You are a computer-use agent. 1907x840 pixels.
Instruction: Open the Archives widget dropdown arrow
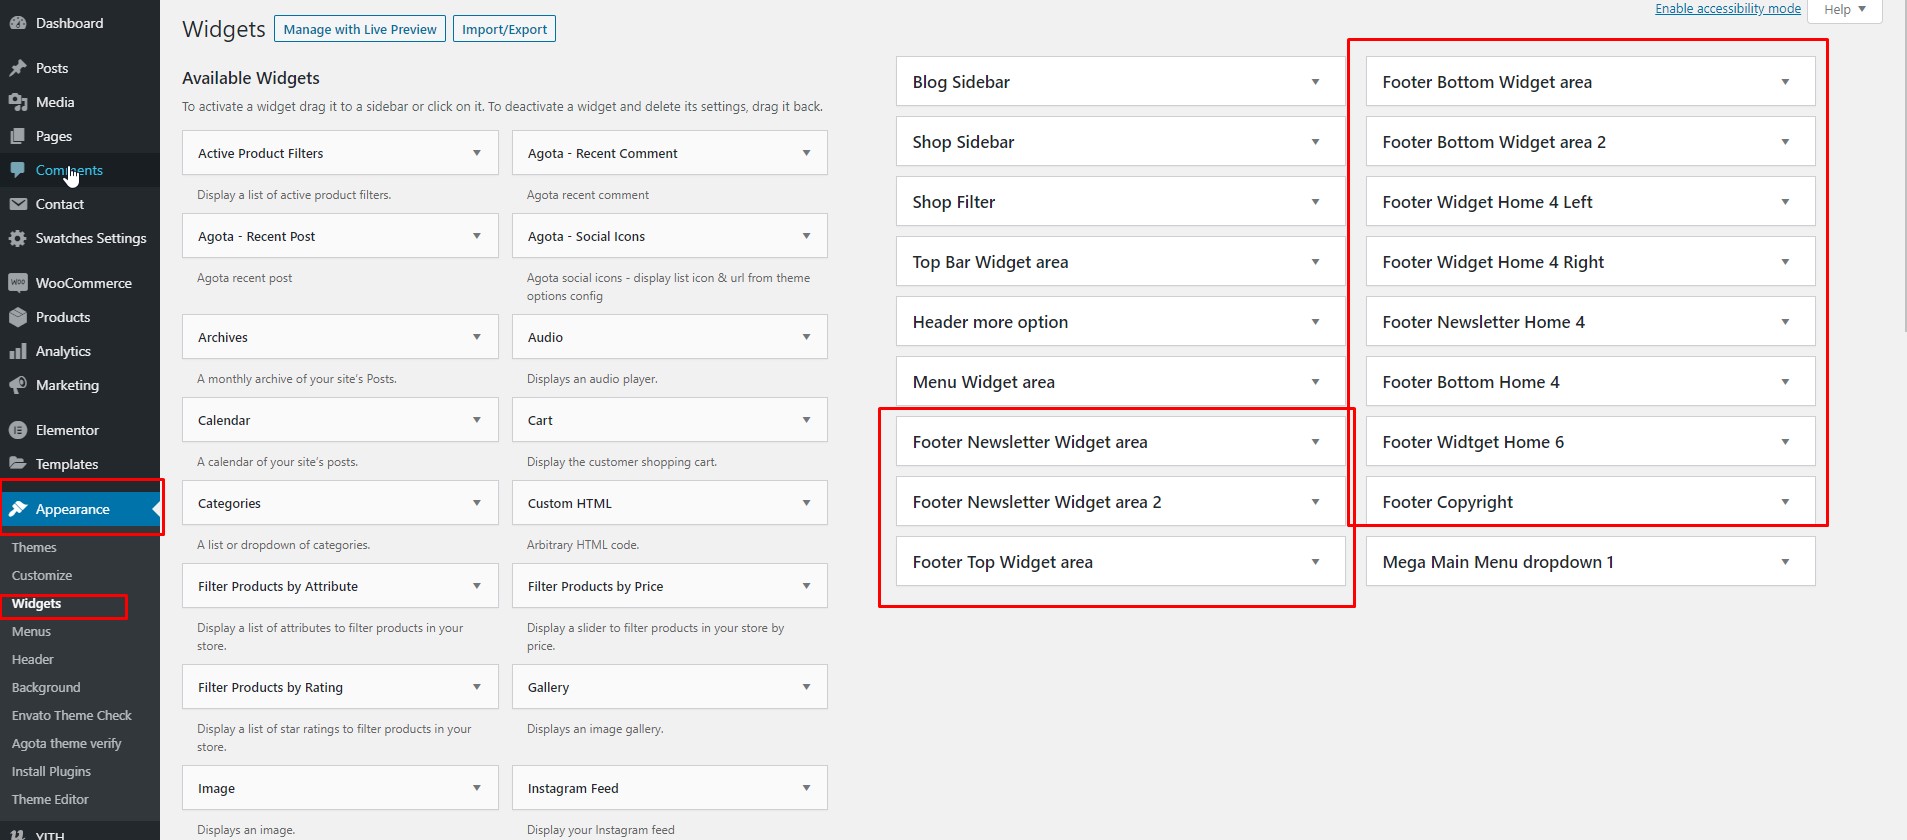click(476, 337)
